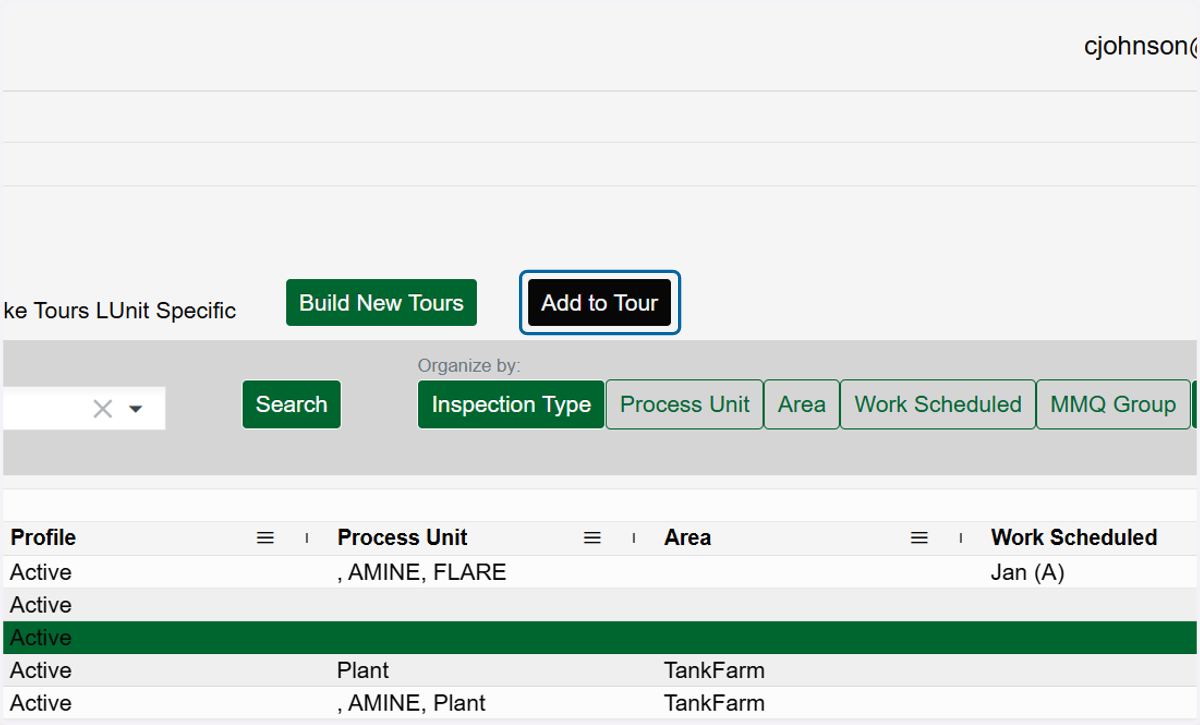1200x725 pixels.
Task: Select the ', AMINE, FLARE' process unit cell
Action: click(422, 573)
